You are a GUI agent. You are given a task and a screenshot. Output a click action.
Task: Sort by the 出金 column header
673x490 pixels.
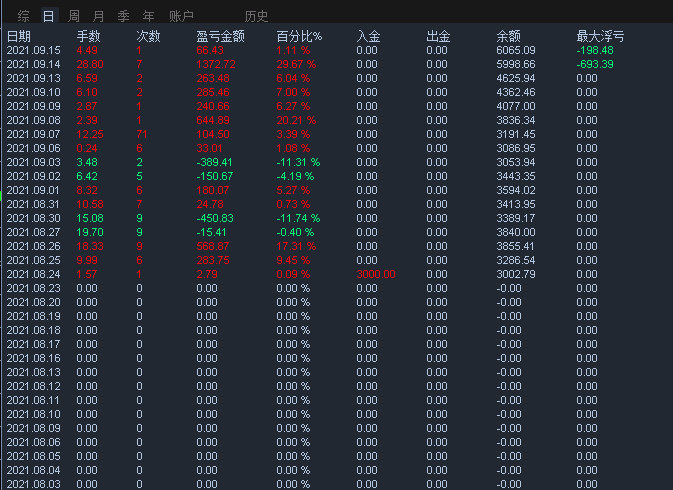pyautogui.click(x=438, y=36)
